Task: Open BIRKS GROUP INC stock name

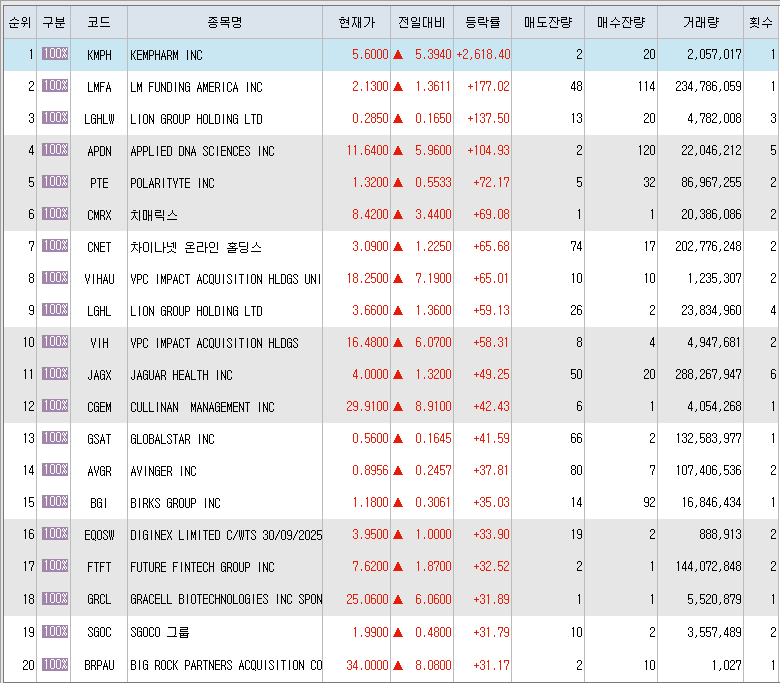Action: pos(175,503)
